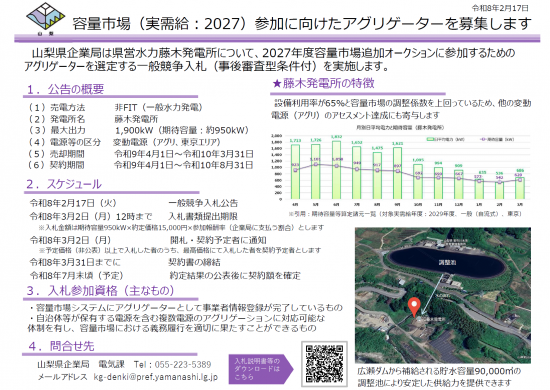The width and height of the screenshot is (550, 390).
Task: Click the text 一般競争入札公告
Action: coord(203,203)
